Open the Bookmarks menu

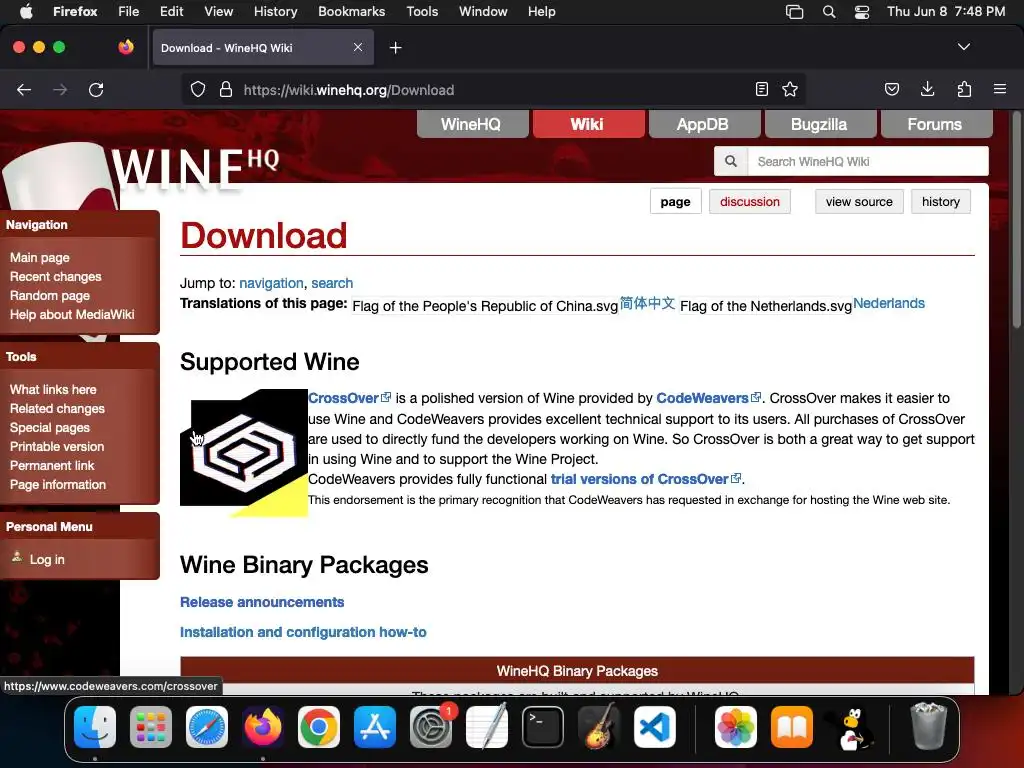351,11
